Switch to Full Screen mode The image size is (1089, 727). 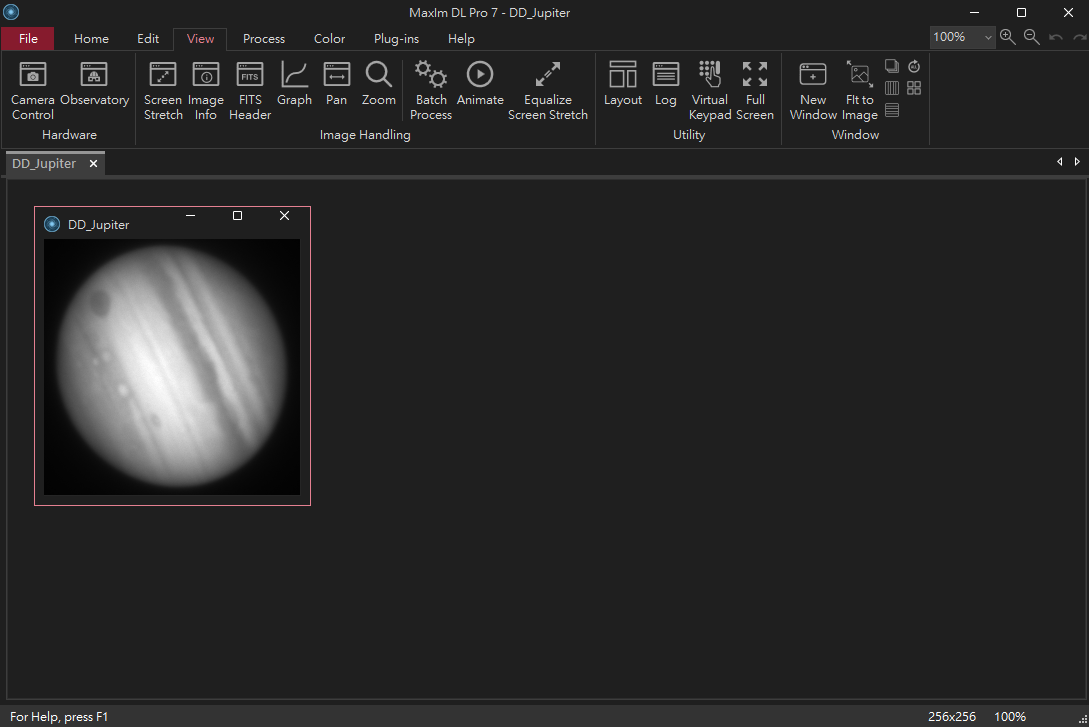click(x=755, y=90)
